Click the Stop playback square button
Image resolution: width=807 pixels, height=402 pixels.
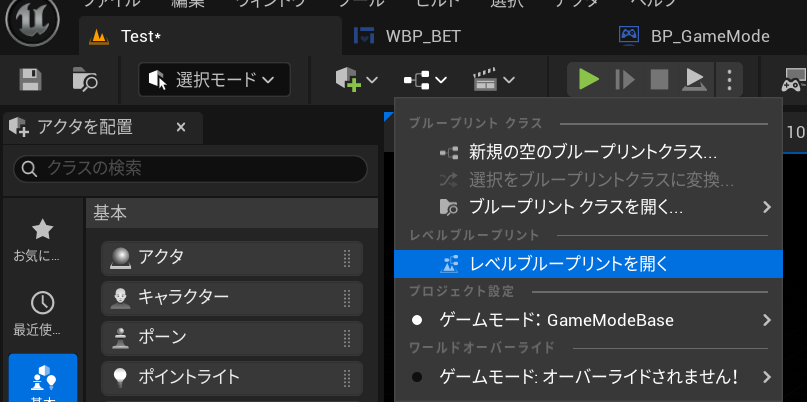click(659, 79)
